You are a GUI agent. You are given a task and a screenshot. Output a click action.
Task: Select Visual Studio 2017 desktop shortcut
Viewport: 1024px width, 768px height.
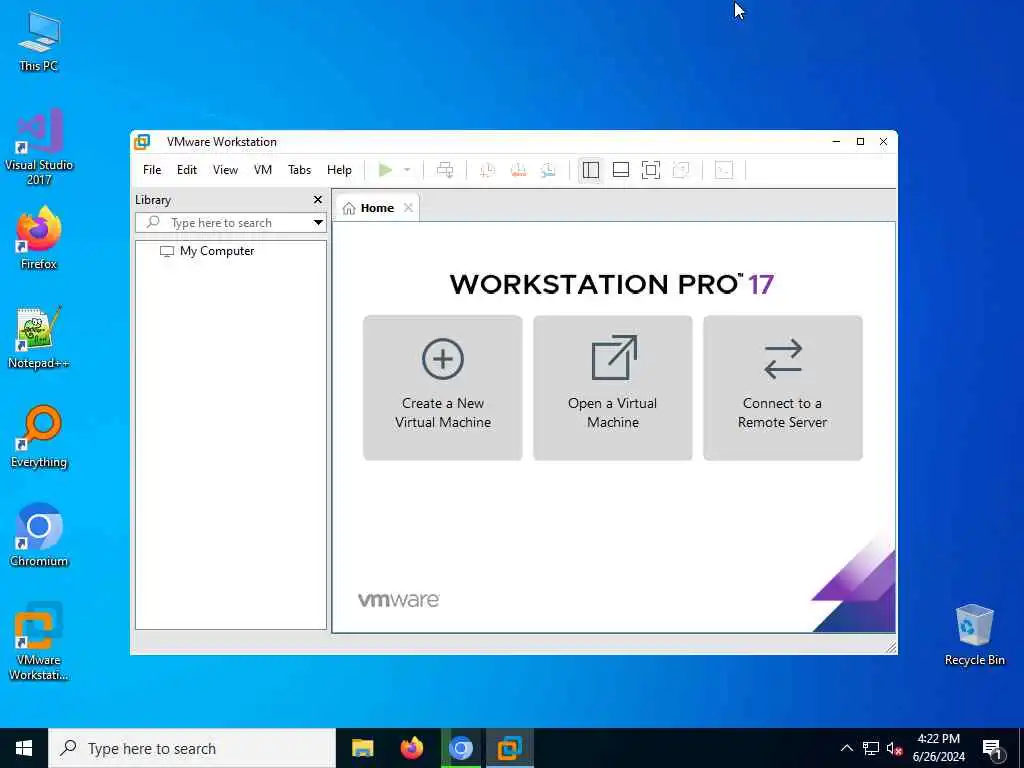point(39,147)
